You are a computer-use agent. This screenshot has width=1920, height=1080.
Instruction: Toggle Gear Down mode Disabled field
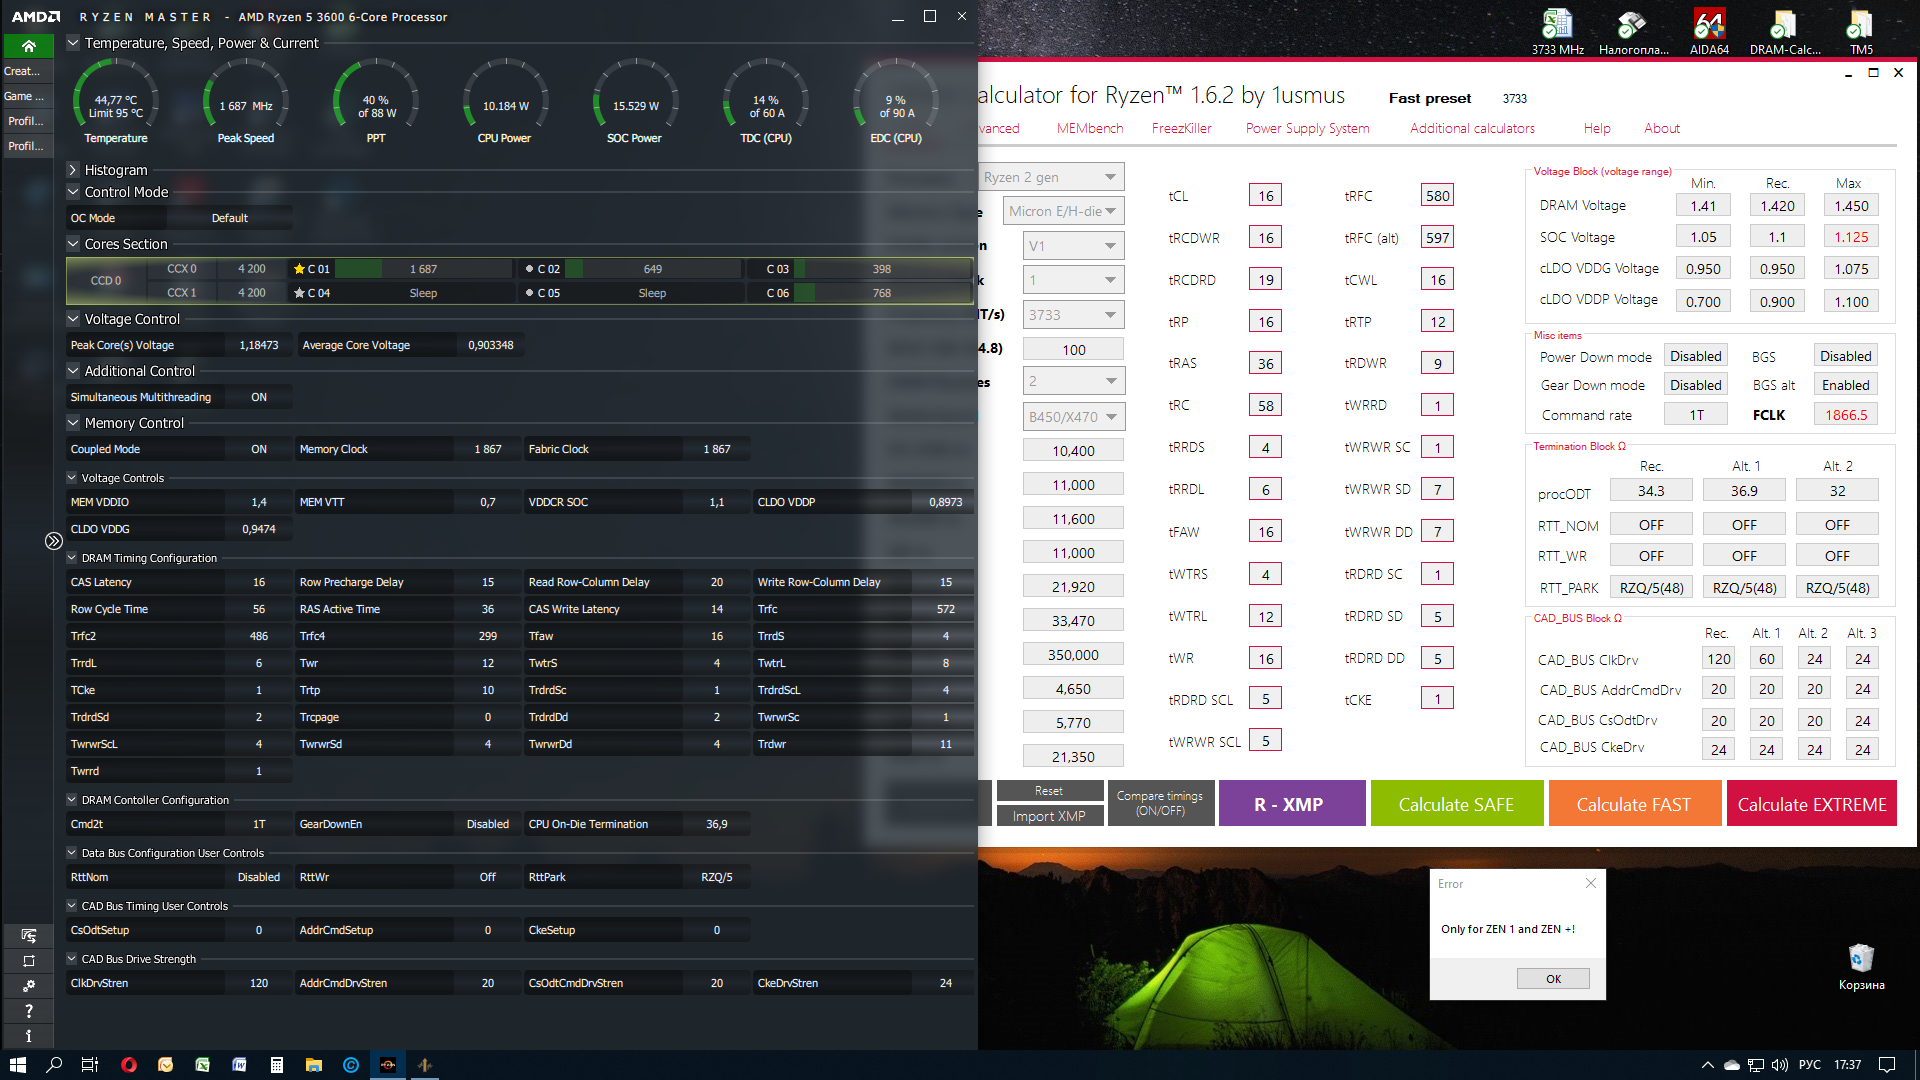point(1695,385)
